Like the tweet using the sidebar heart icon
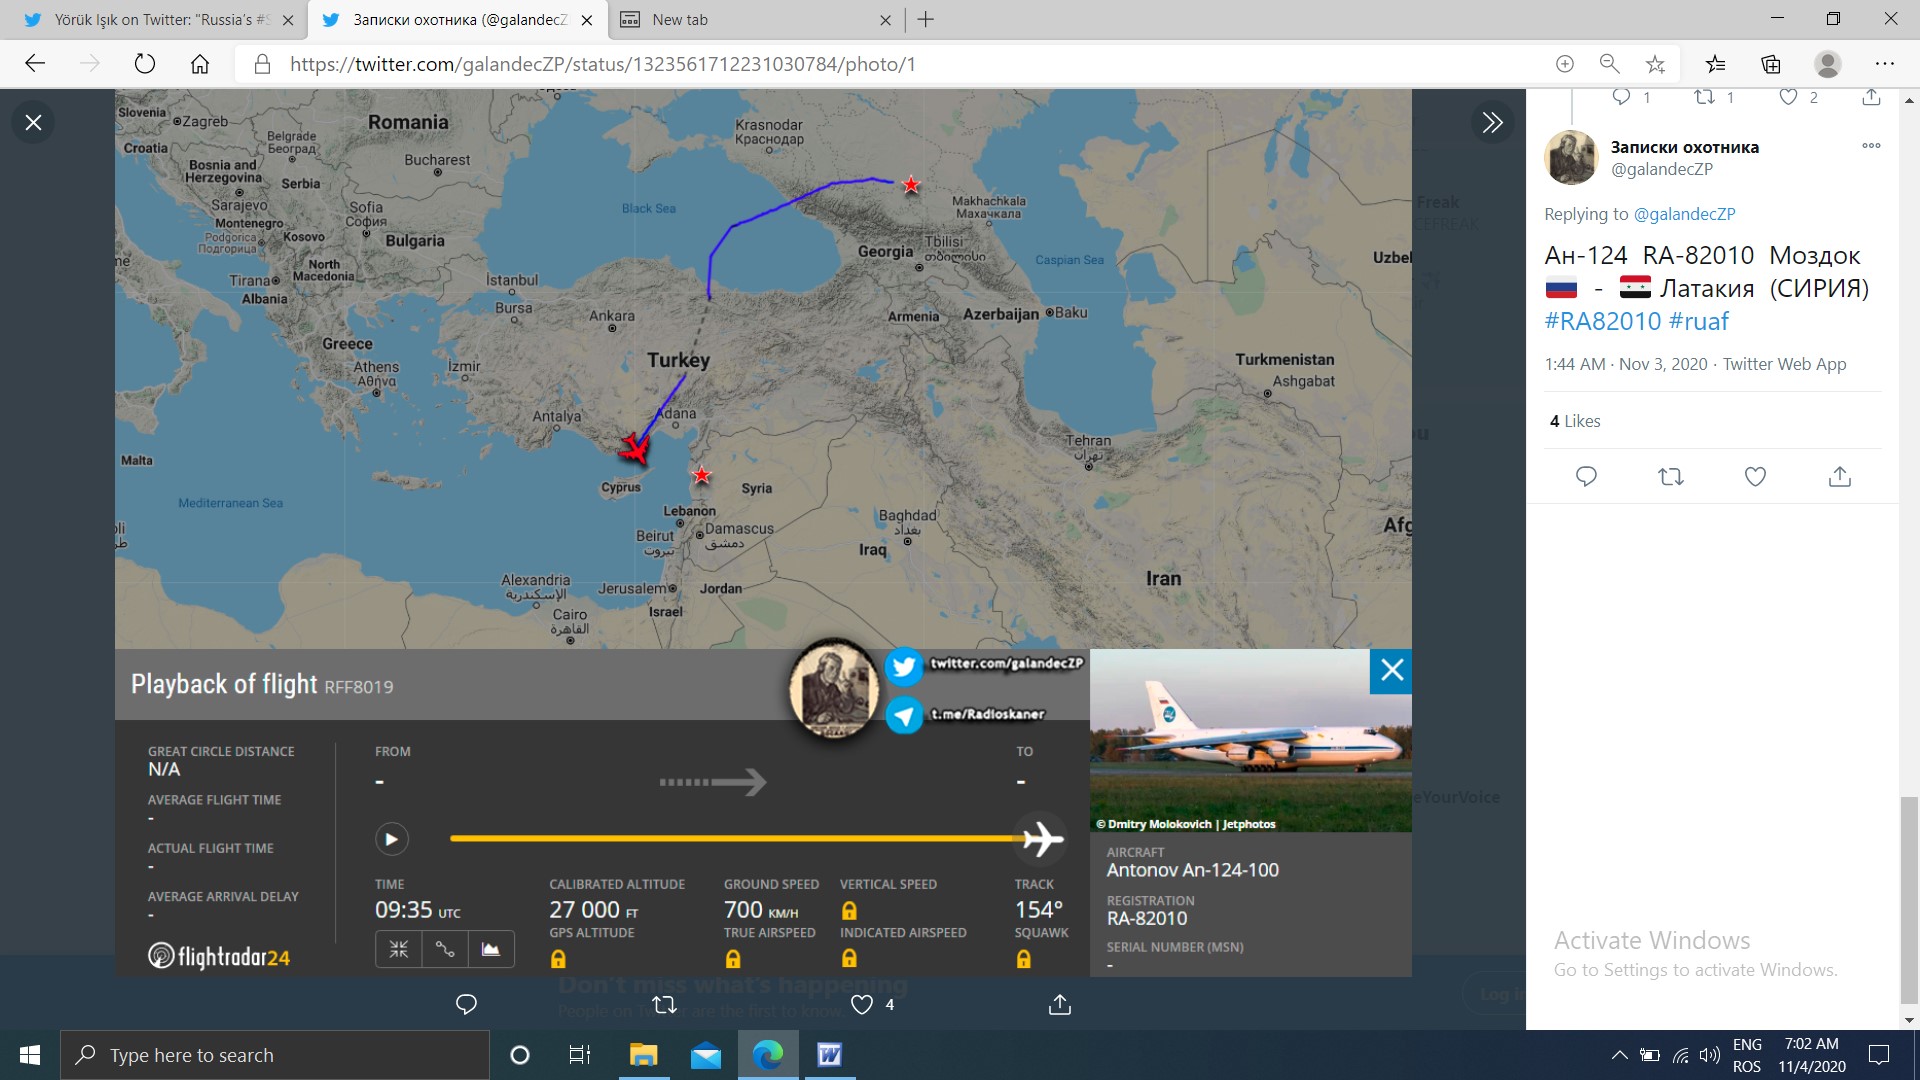The height and width of the screenshot is (1080, 1920). (x=1755, y=477)
